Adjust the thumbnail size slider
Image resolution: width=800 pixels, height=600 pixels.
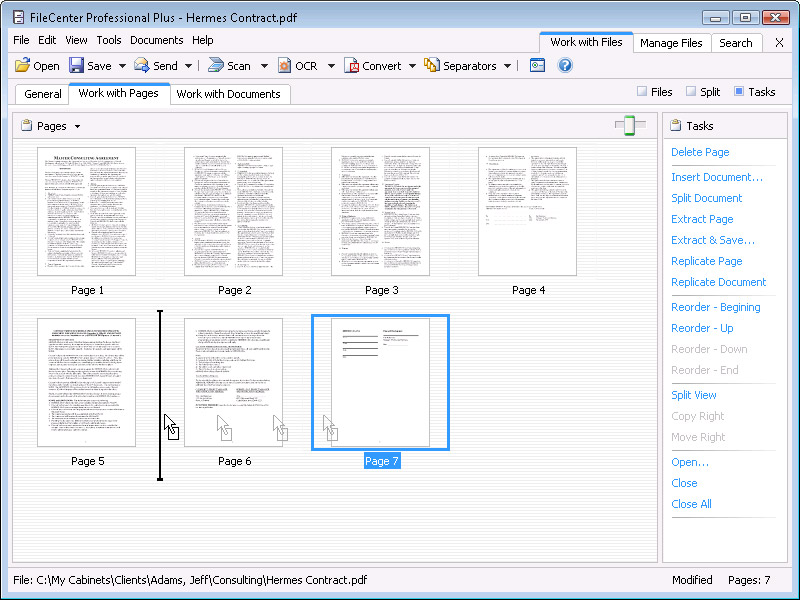pos(629,125)
